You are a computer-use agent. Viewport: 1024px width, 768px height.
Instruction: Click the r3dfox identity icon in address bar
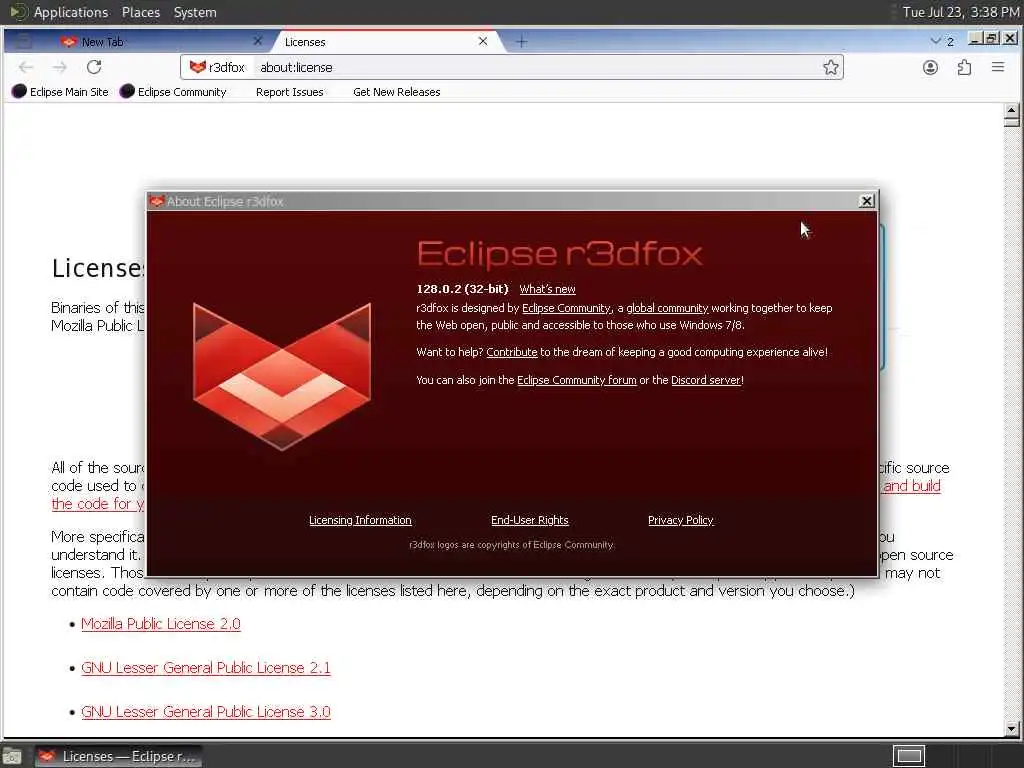[217, 67]
